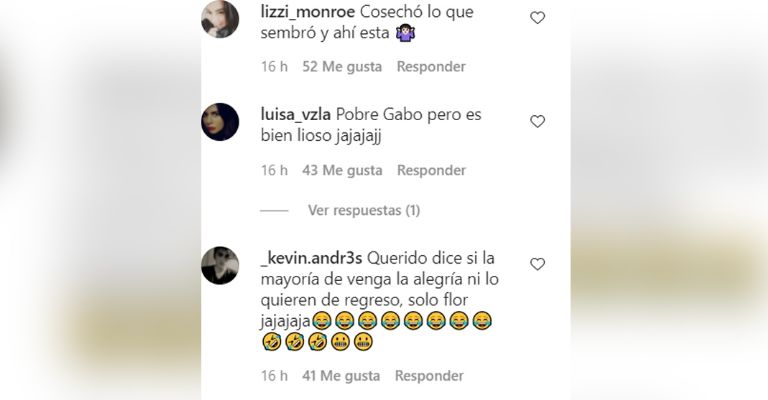Reply to _kevin.andr3s comment

click(429, 376)
